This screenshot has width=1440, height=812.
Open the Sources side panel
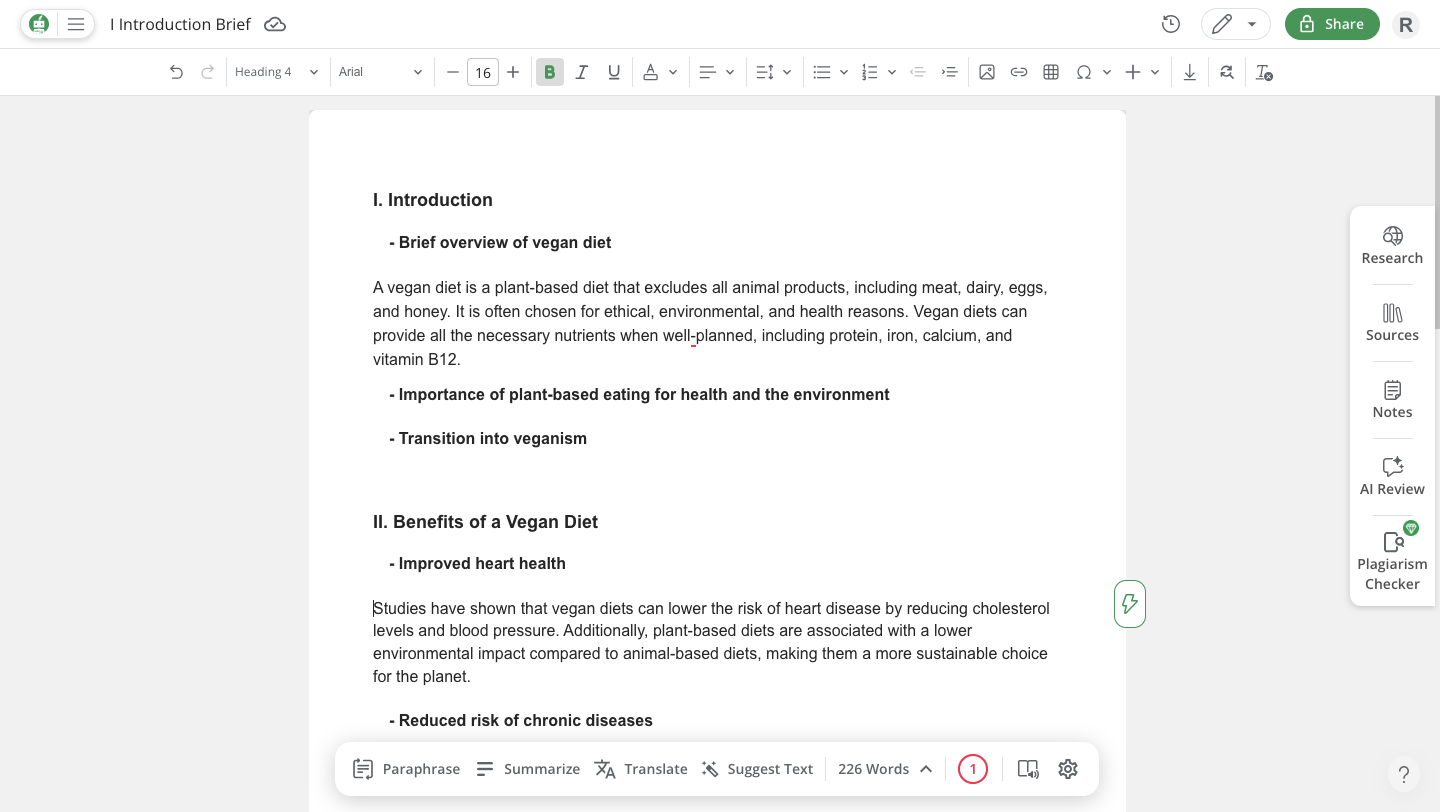tap(1392, 322)
